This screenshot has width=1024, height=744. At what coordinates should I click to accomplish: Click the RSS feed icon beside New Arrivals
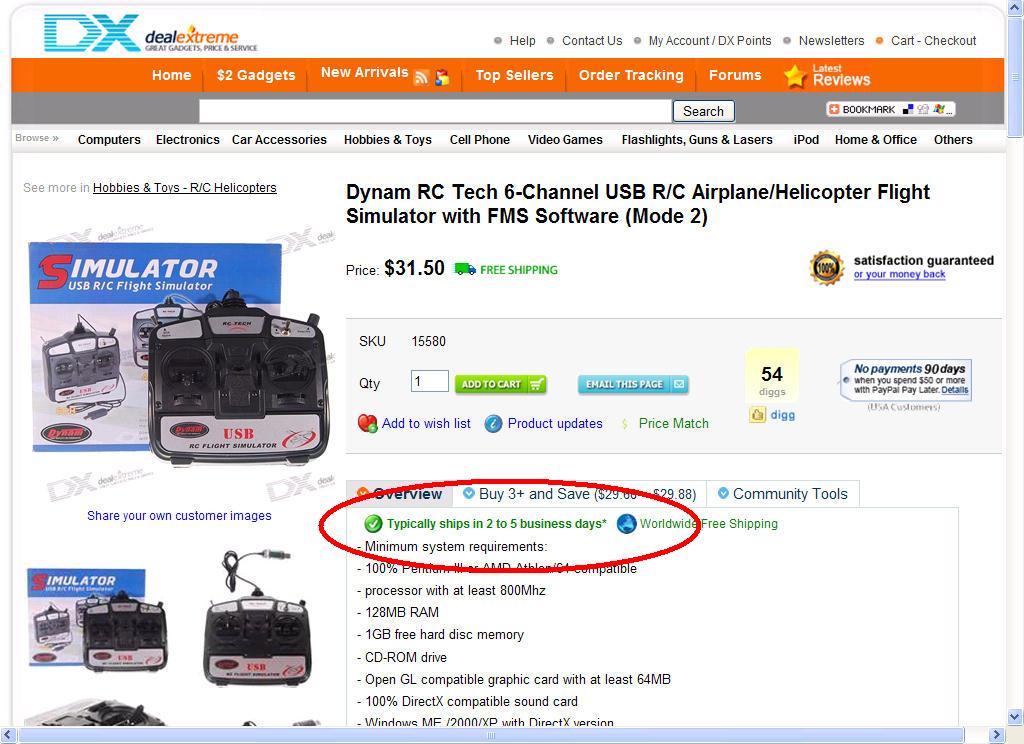point(421,78)
